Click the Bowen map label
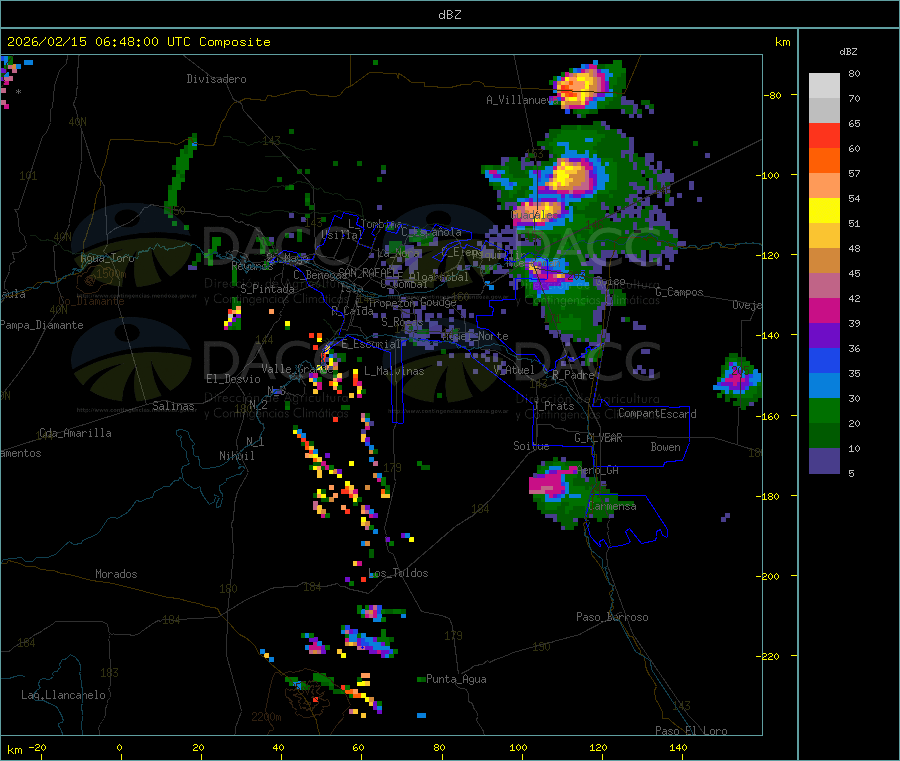This screenshot has width=900, height=761. (665, 447)
